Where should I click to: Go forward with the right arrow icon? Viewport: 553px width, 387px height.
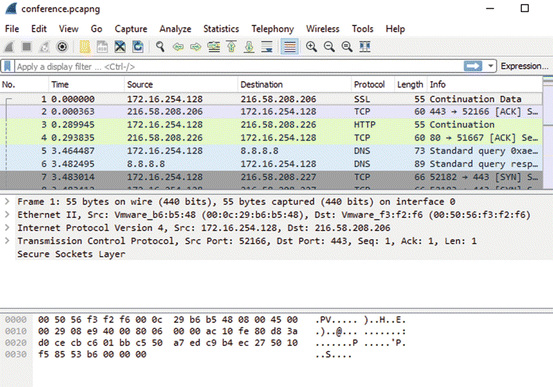196,47
